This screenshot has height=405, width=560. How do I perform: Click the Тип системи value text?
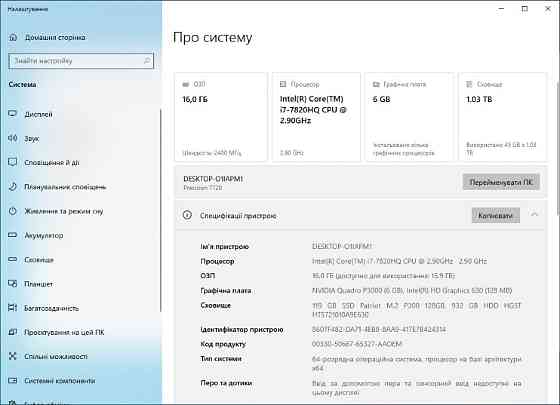click(x=417, y=363)
